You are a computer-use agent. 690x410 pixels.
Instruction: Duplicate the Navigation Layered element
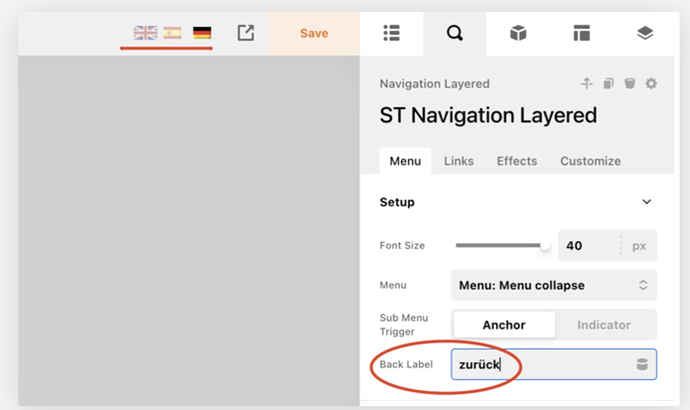pos(609,84)
